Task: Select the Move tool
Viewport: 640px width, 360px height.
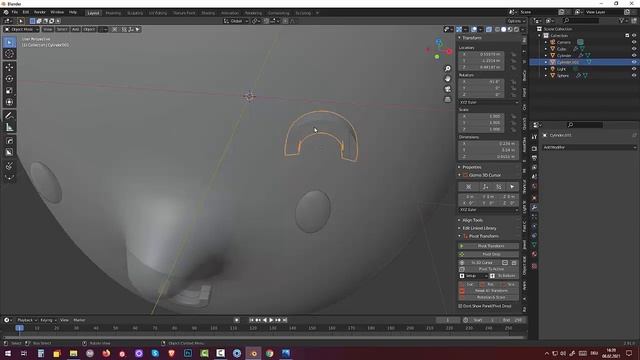Action: click(x=9, y=67)
